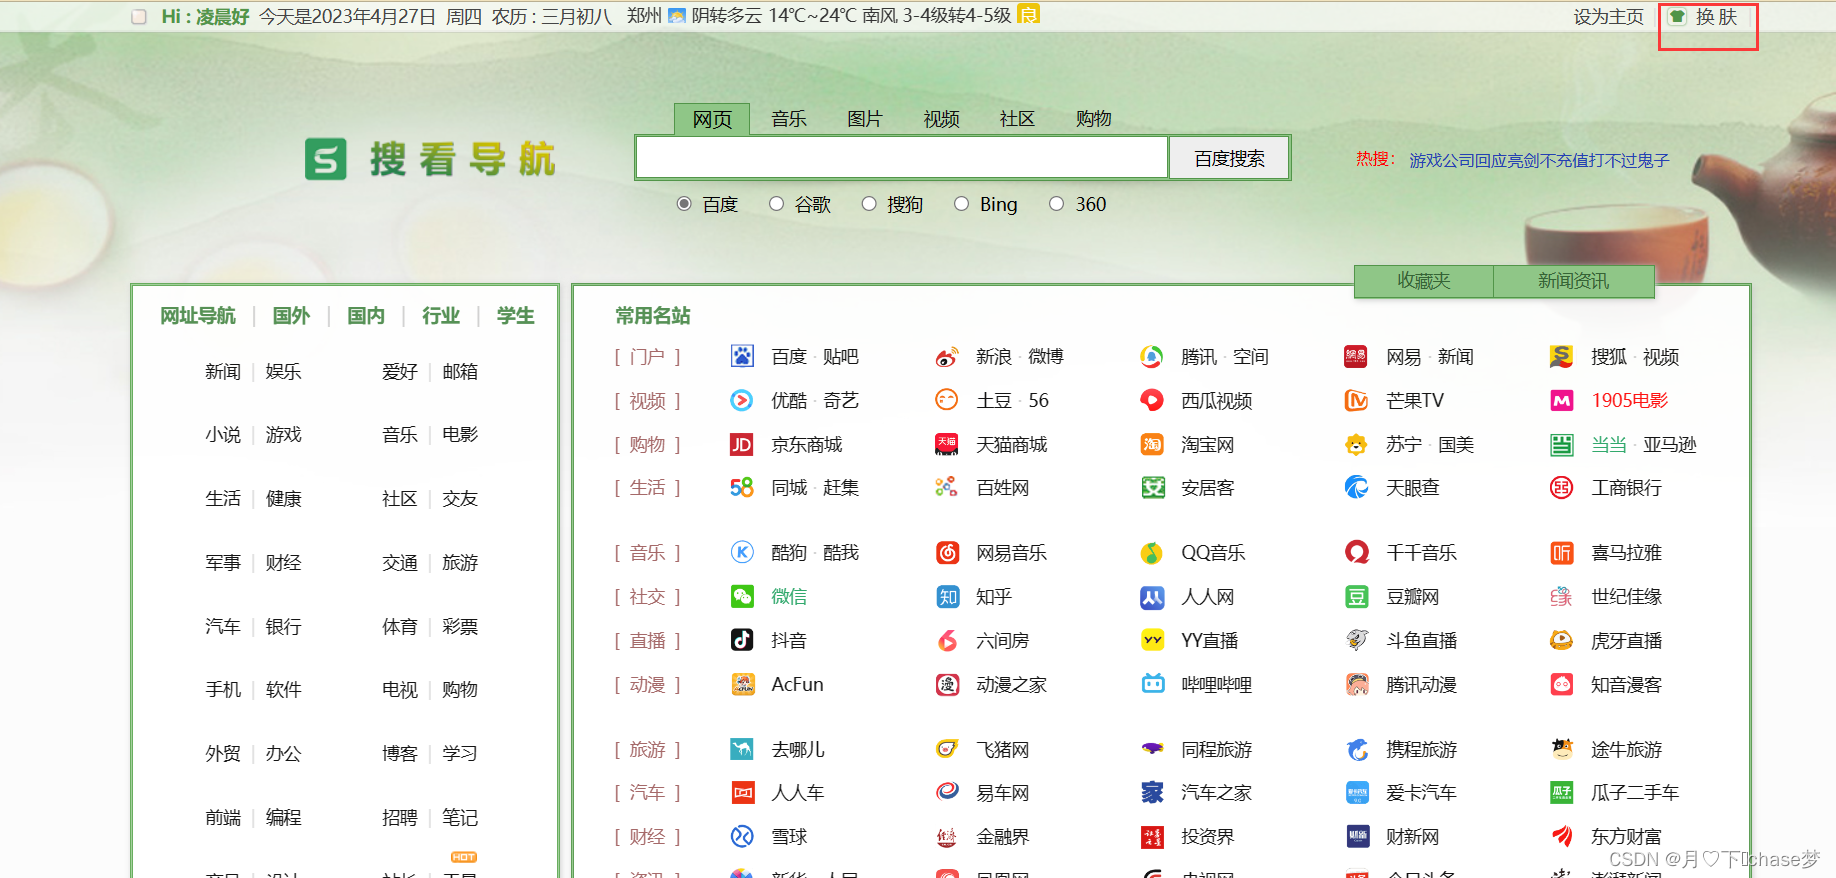Click the 58 Tongcheng icon

[742, 487]
